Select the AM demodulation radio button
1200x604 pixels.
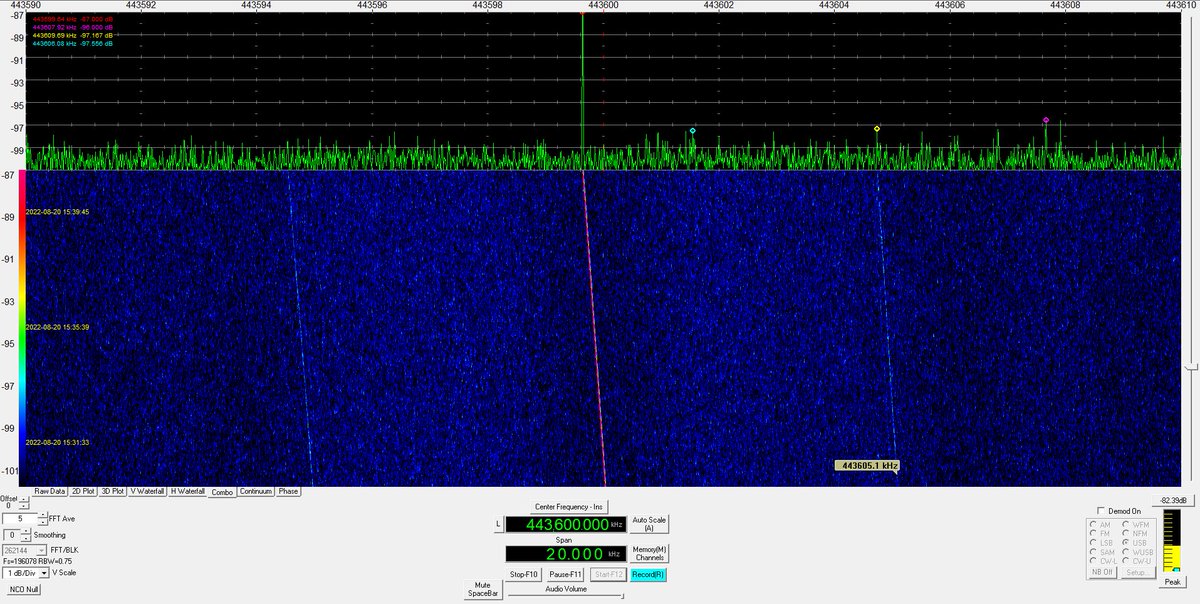coord(1094,524)
